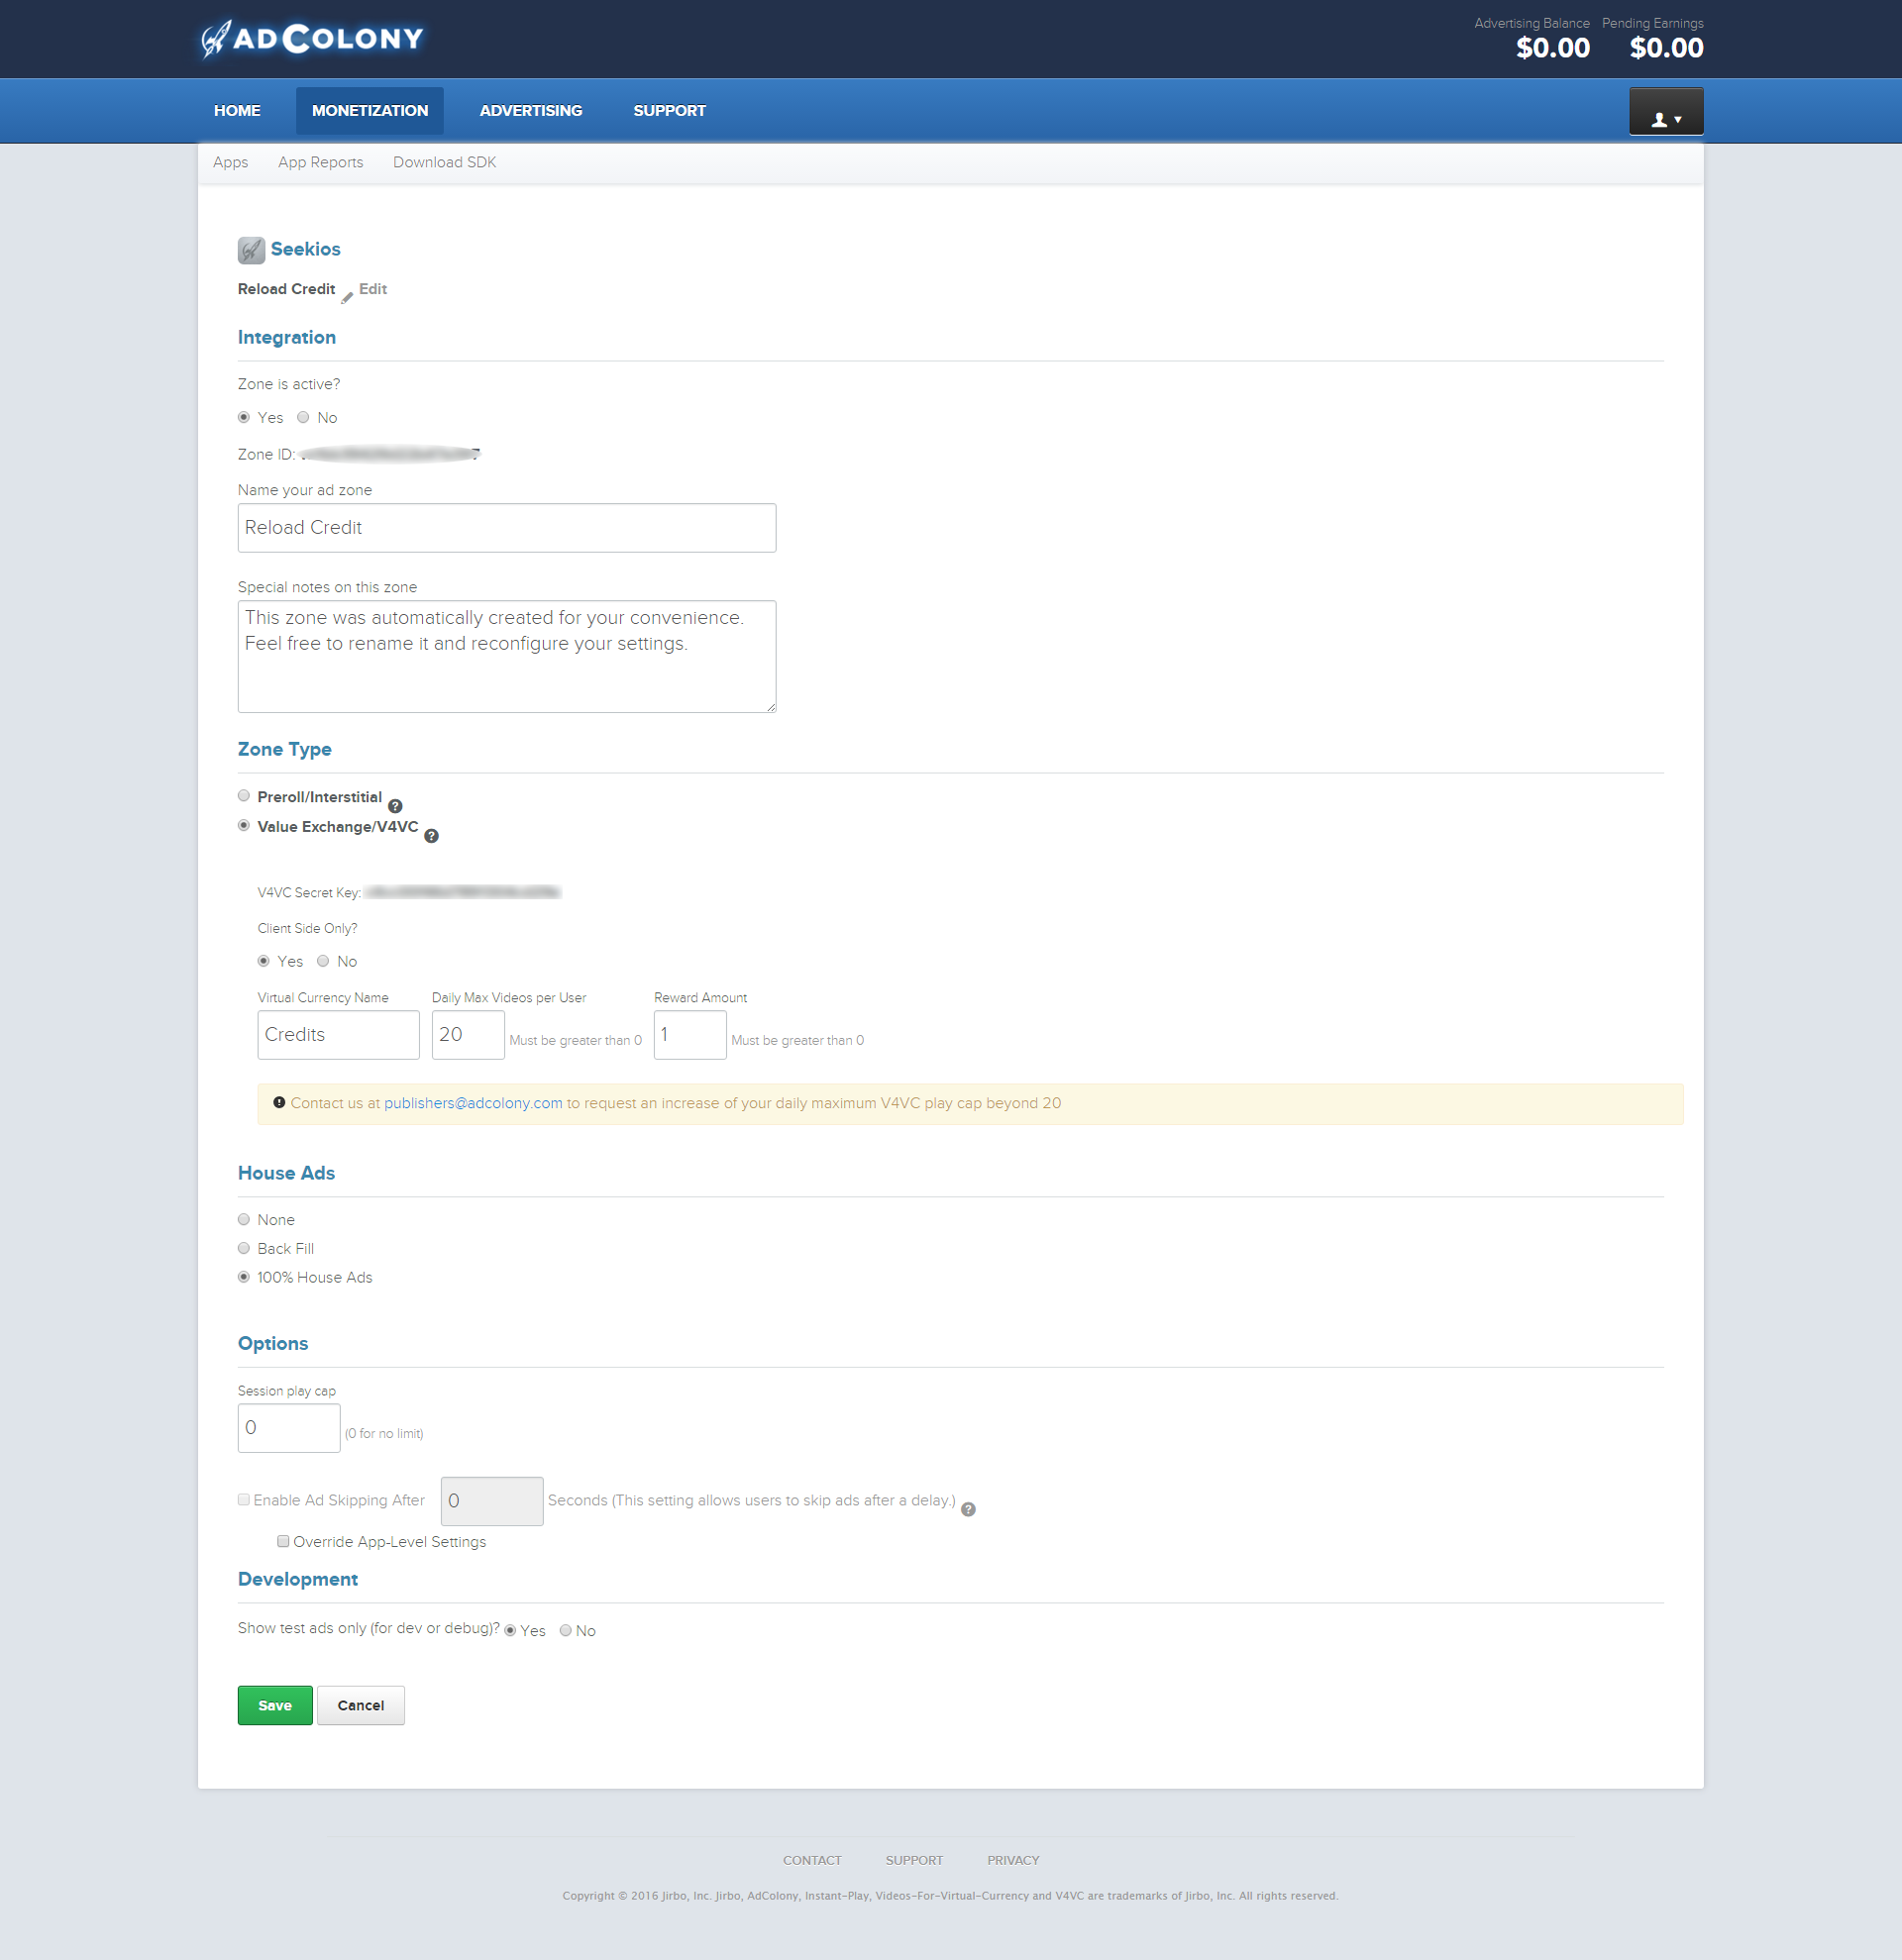Image resolution: width=1902 pixels, height=1960 pixels.
Task: Open Preroll/Interstitial help question mark
Action: (395, 806)
